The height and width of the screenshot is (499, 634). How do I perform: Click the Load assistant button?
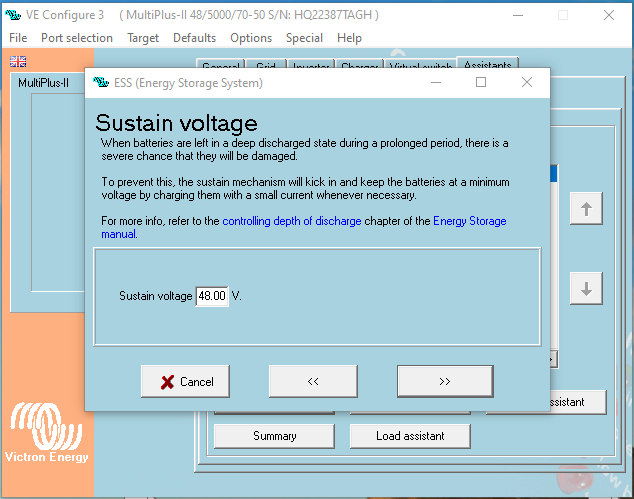pyautogui.click(x=410, y=436)
